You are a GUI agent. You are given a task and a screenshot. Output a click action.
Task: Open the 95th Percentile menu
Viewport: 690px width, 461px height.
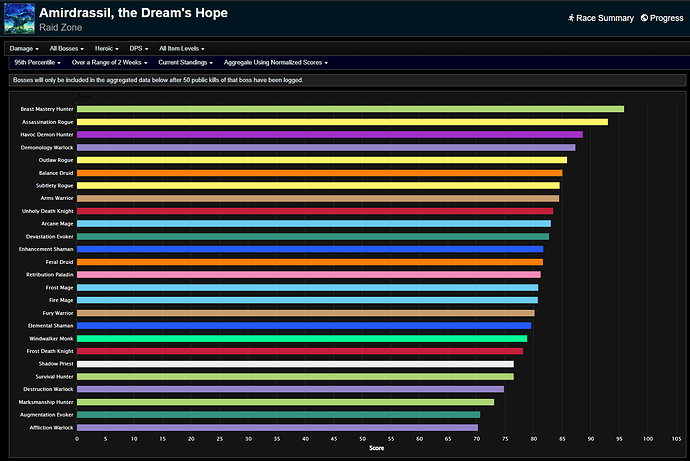[x=37, y=63]
